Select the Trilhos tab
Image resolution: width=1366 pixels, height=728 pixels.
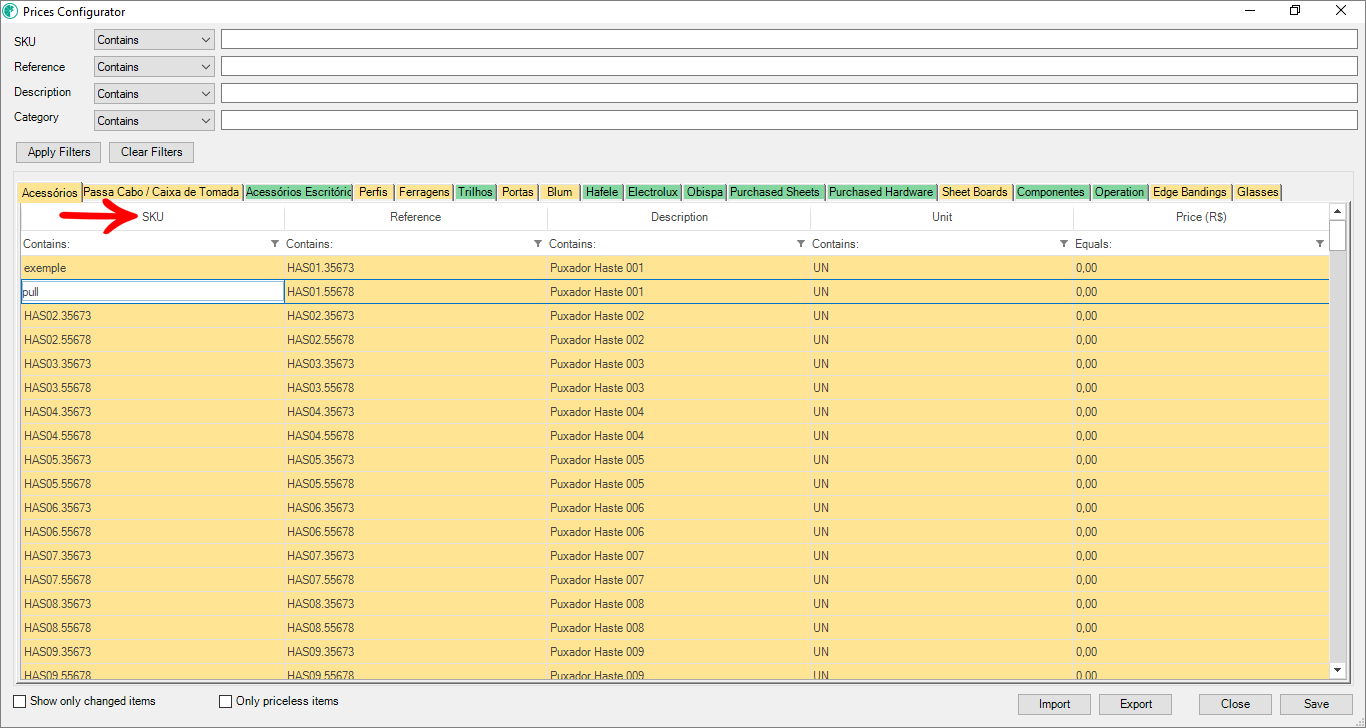tap(475, 192)
